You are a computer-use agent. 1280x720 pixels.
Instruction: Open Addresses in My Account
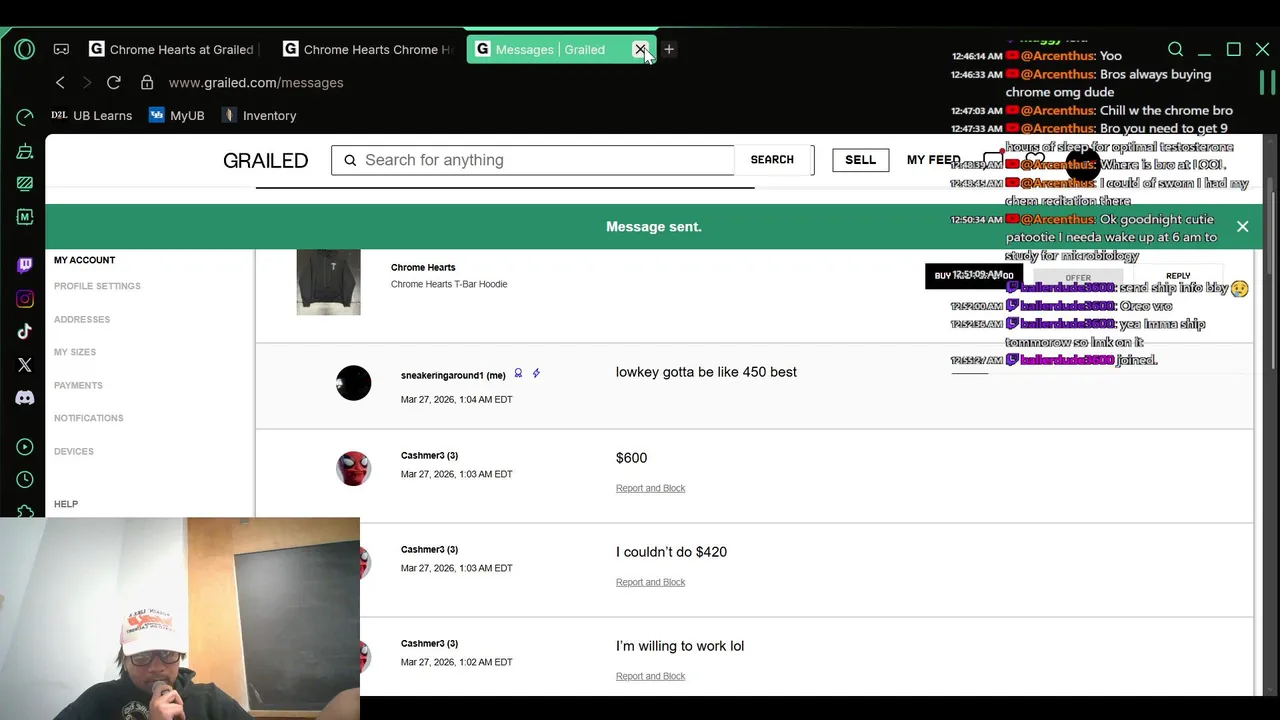tap(82, 319)
